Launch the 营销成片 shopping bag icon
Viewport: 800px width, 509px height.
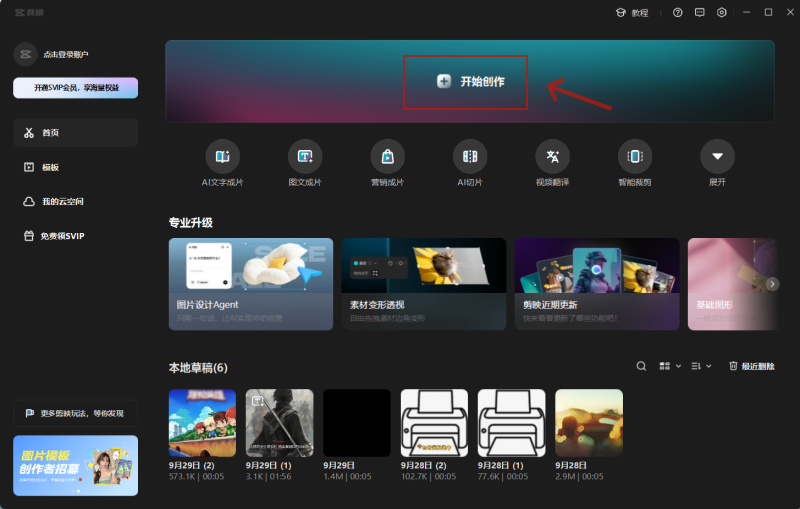(x=388, y=157)
